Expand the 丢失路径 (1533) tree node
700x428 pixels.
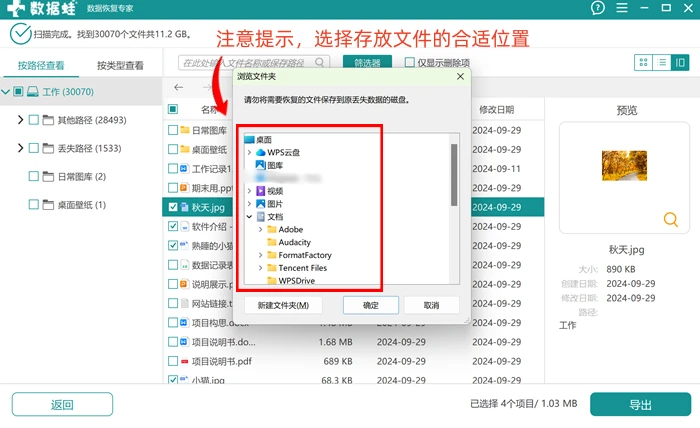20,148
